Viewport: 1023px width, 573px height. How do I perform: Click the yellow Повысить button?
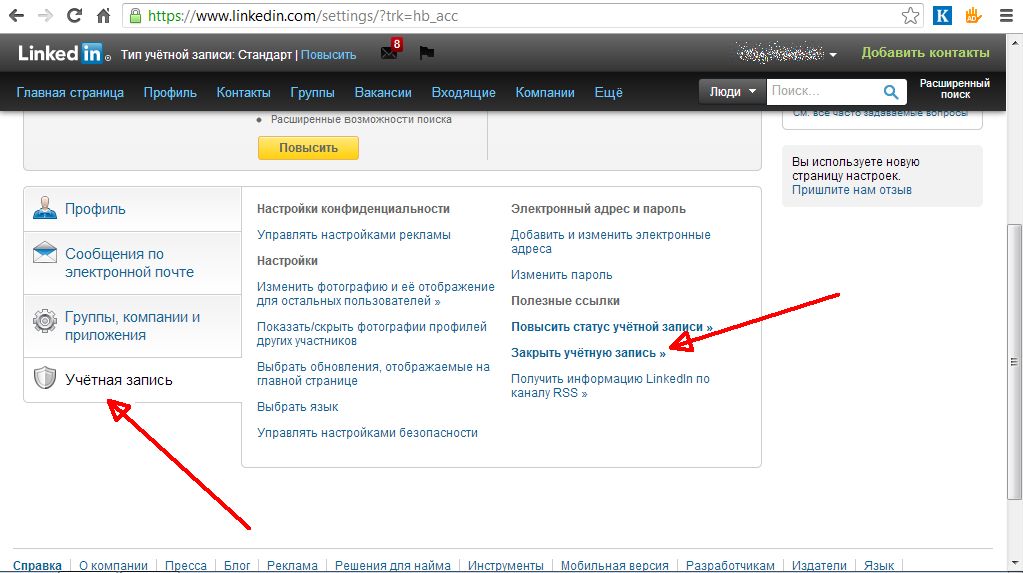[308, 147]
